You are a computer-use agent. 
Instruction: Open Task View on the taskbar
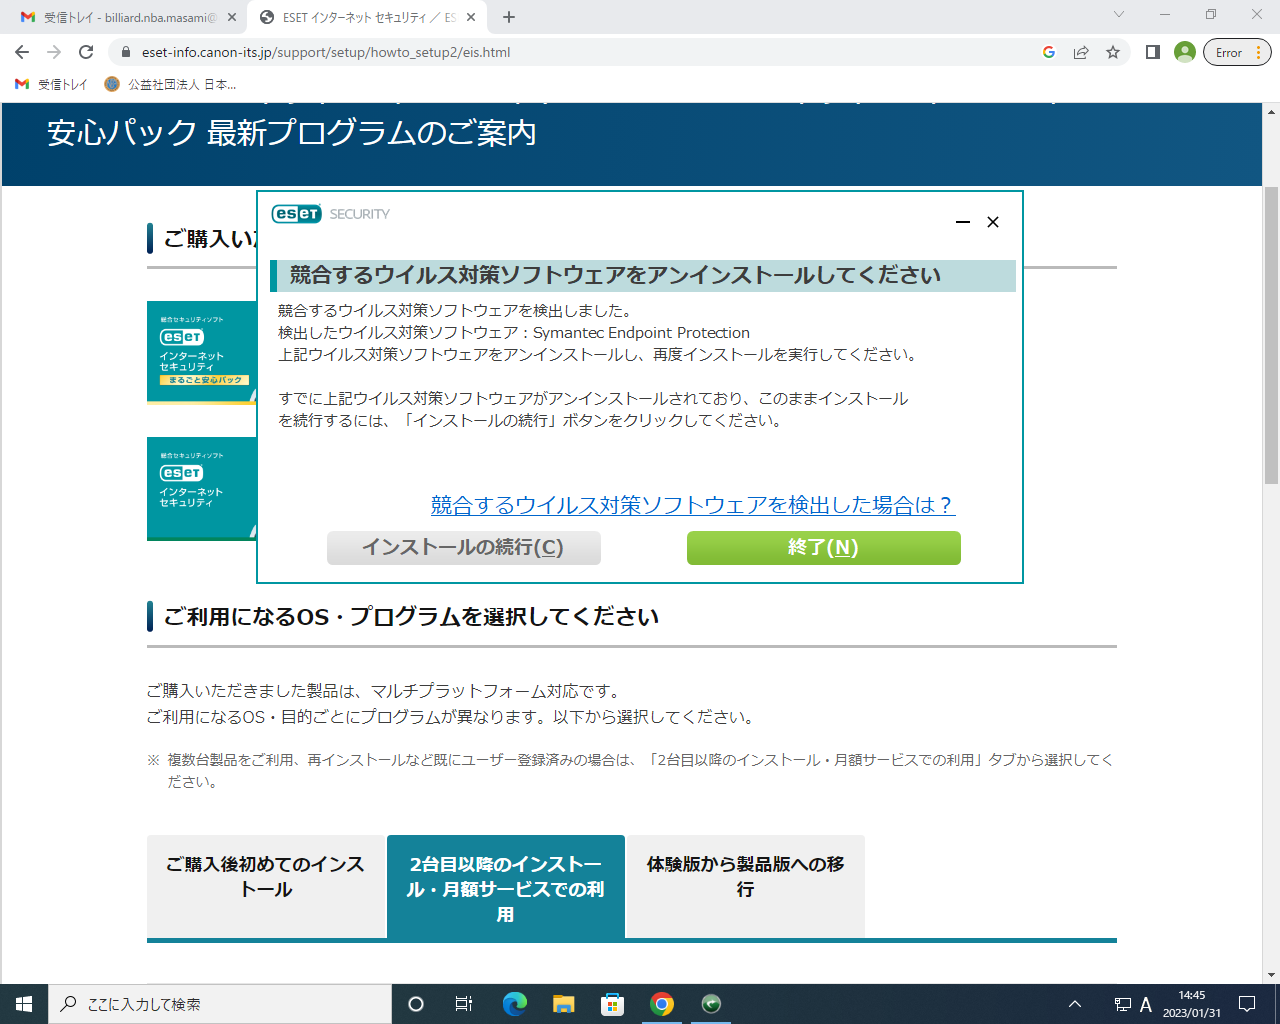(x=464, y=1004)
